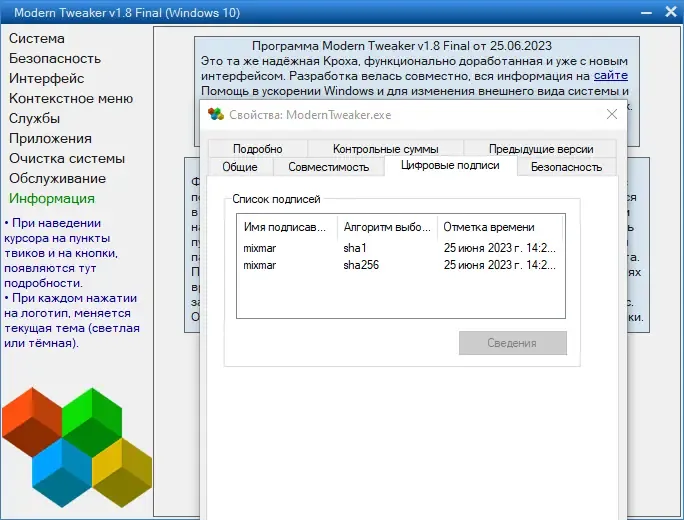Follow the сайте hyperlink
The image size is (684, 520).
[x=611, y=76]
